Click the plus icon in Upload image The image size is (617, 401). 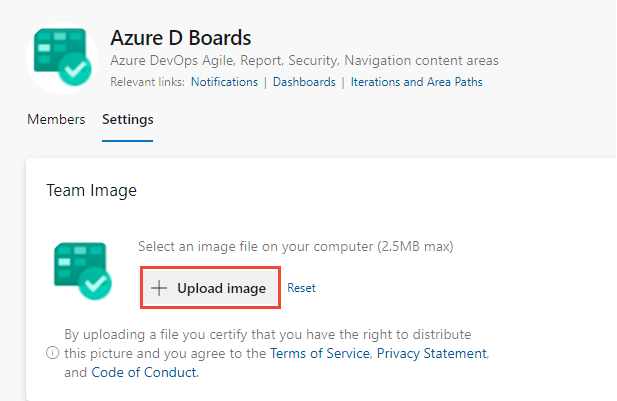pyautogui.click(x=159, y=288)
